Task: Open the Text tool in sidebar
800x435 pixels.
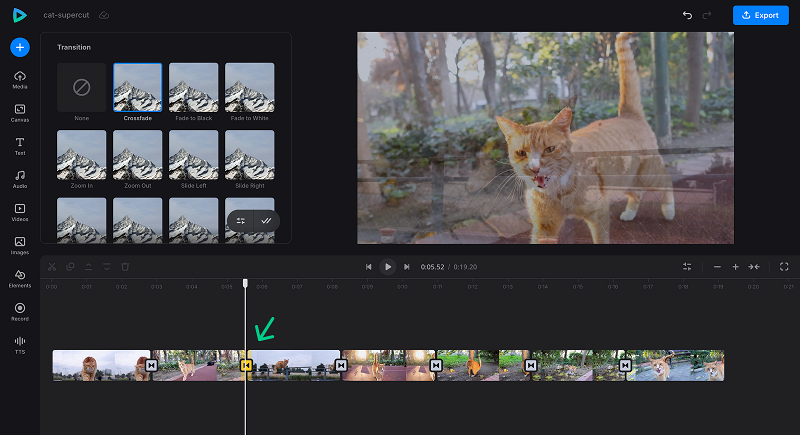Action: [20, 146]
